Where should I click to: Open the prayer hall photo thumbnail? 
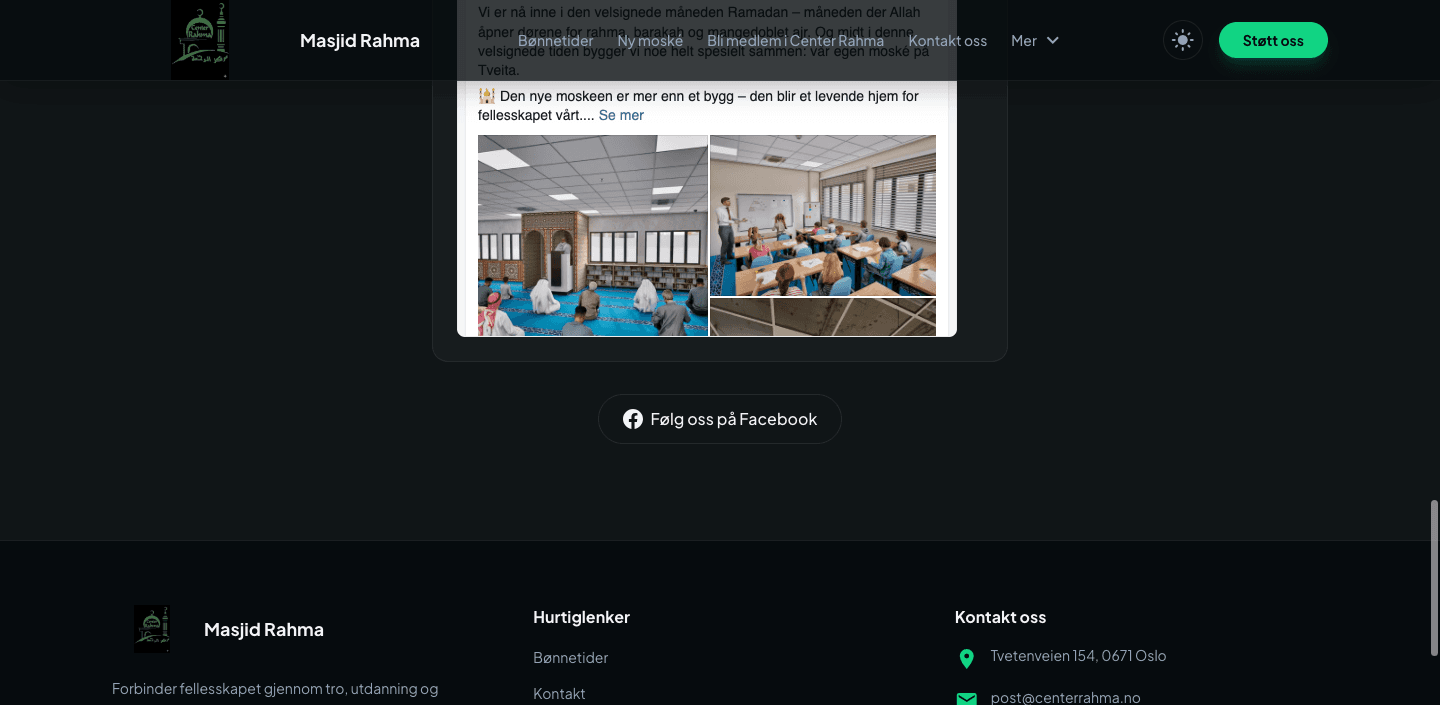pos(593,235)
